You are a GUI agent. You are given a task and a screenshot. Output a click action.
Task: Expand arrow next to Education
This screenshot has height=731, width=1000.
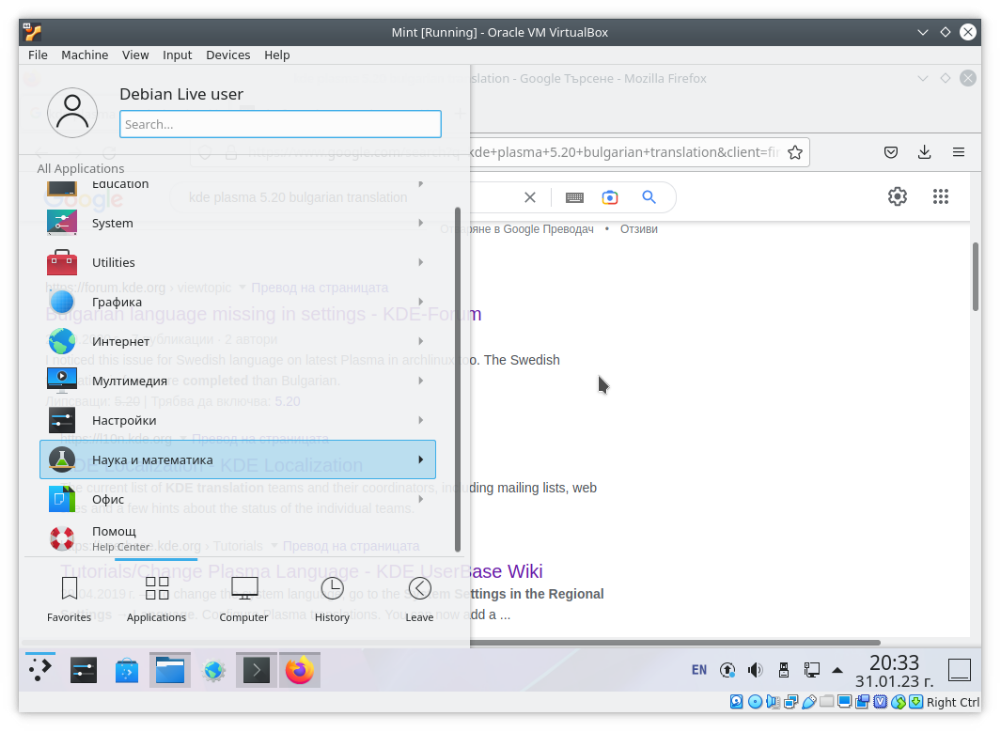(x=420, y=184)
